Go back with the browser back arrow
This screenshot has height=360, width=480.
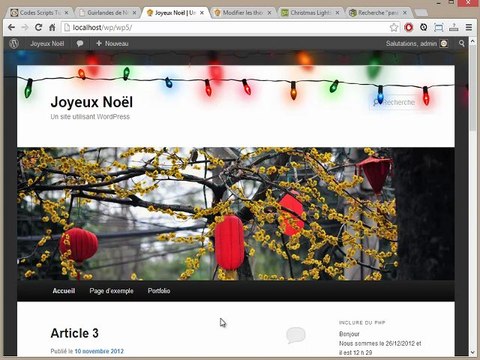[x=12, y=27]
